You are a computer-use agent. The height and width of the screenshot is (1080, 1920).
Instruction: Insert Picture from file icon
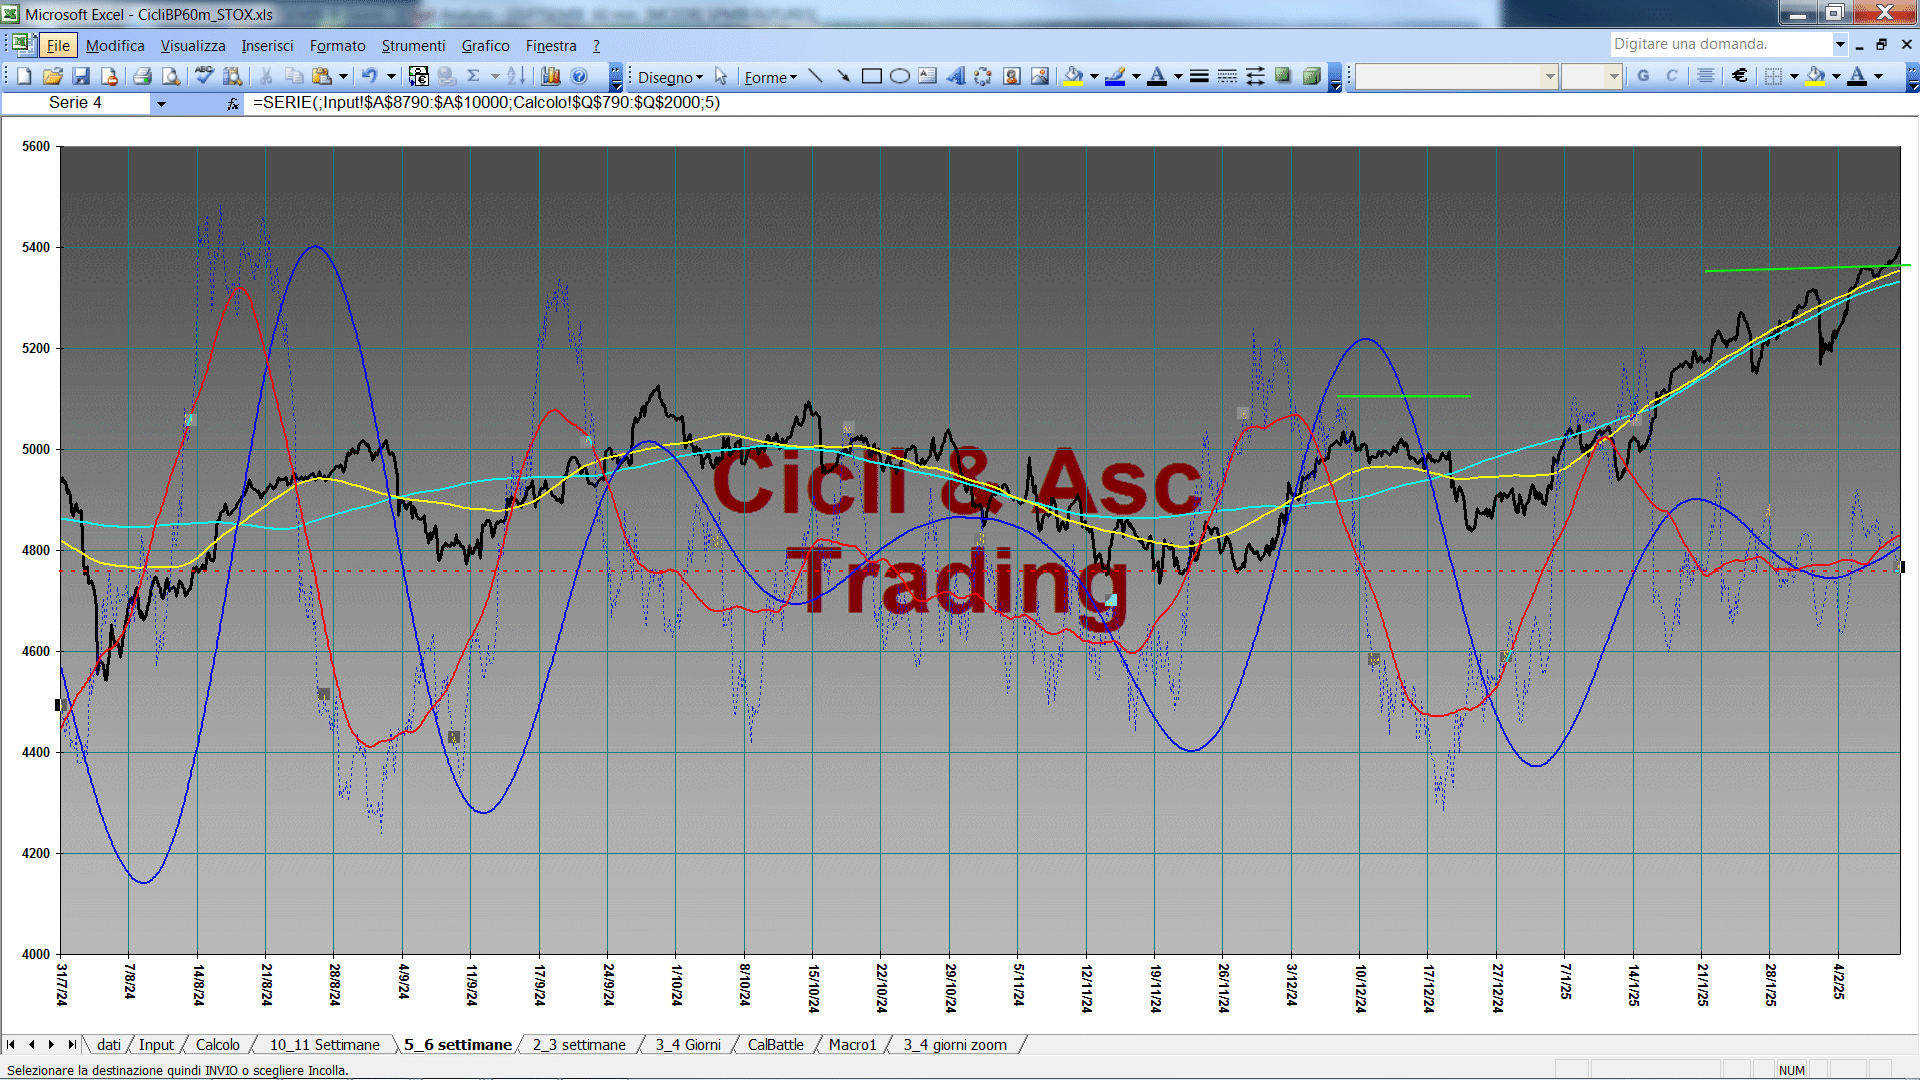[1039, 76]
